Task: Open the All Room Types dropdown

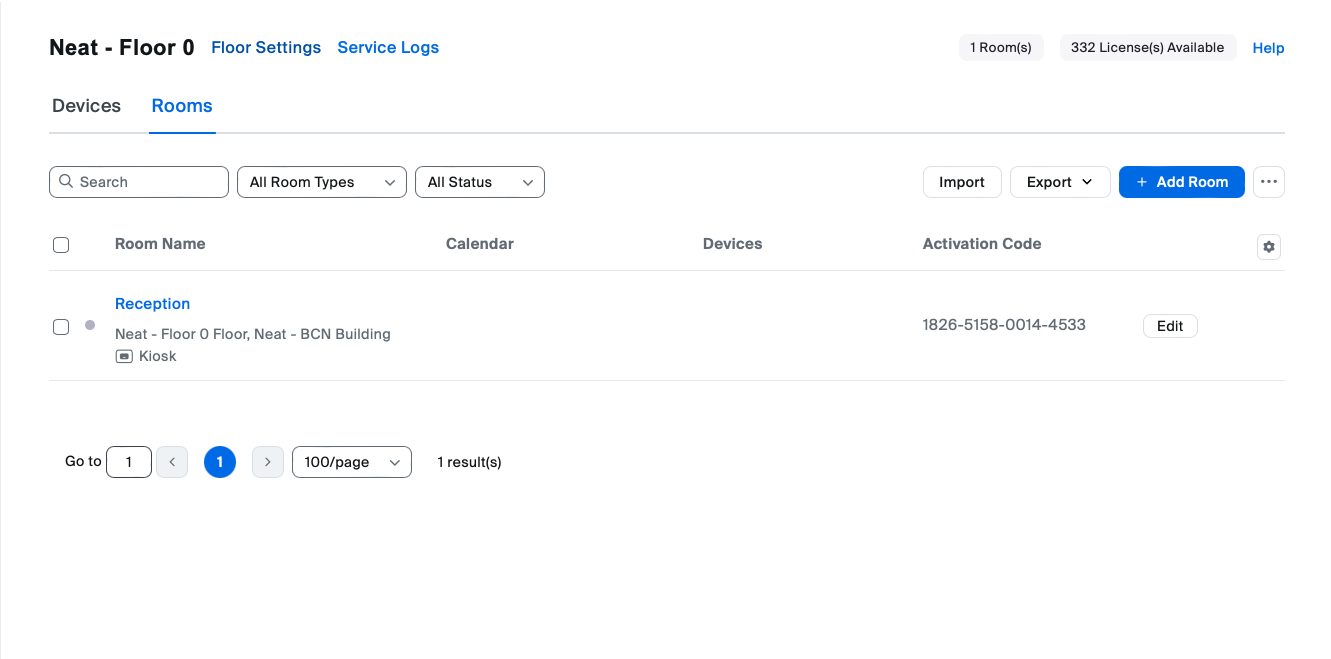Action: pos(322,182)
